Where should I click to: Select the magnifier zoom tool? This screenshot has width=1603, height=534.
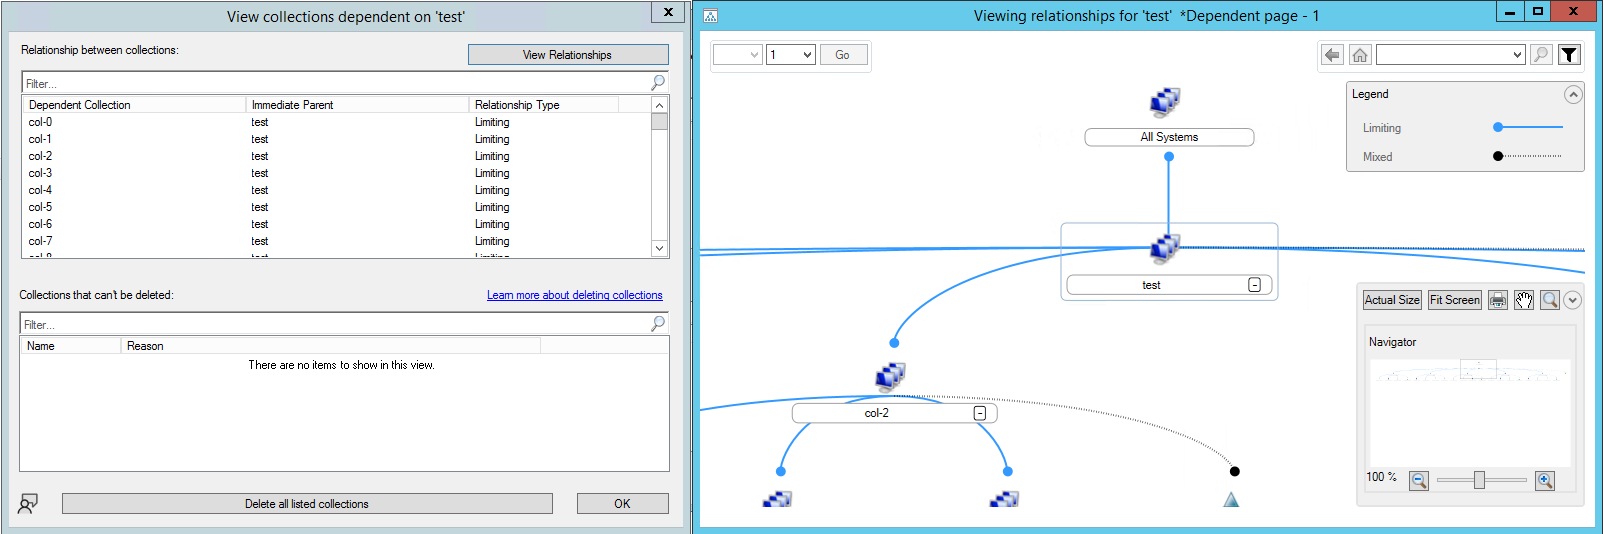(x=1549, y=300)
